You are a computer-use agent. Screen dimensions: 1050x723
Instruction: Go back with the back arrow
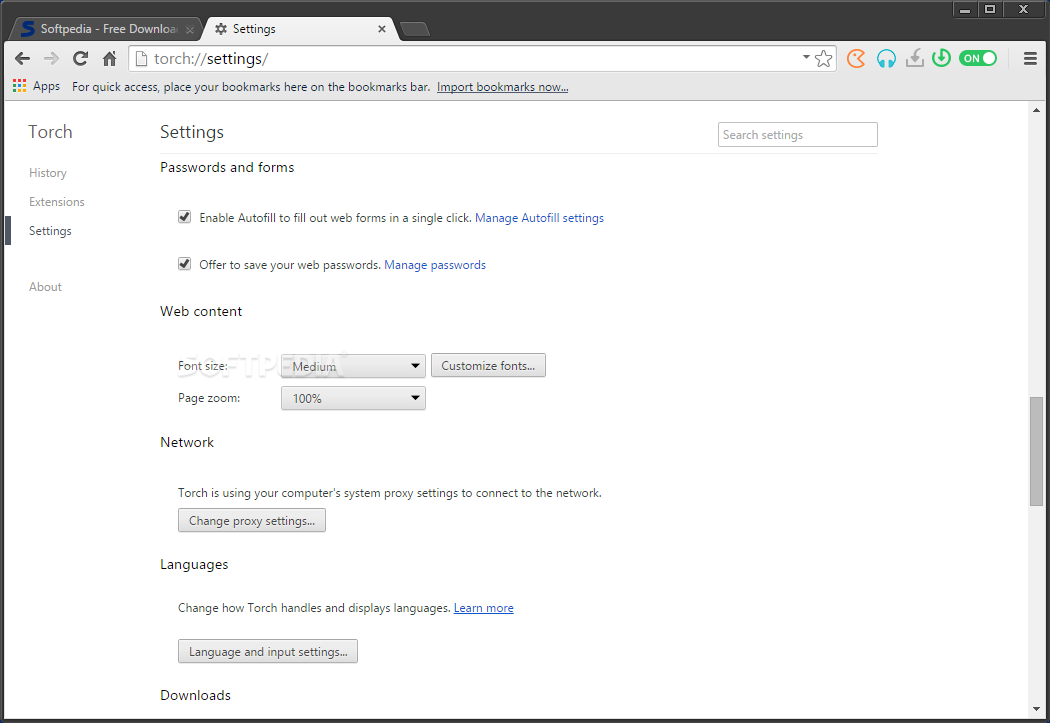pyautogui.click(x=23, y=59)
